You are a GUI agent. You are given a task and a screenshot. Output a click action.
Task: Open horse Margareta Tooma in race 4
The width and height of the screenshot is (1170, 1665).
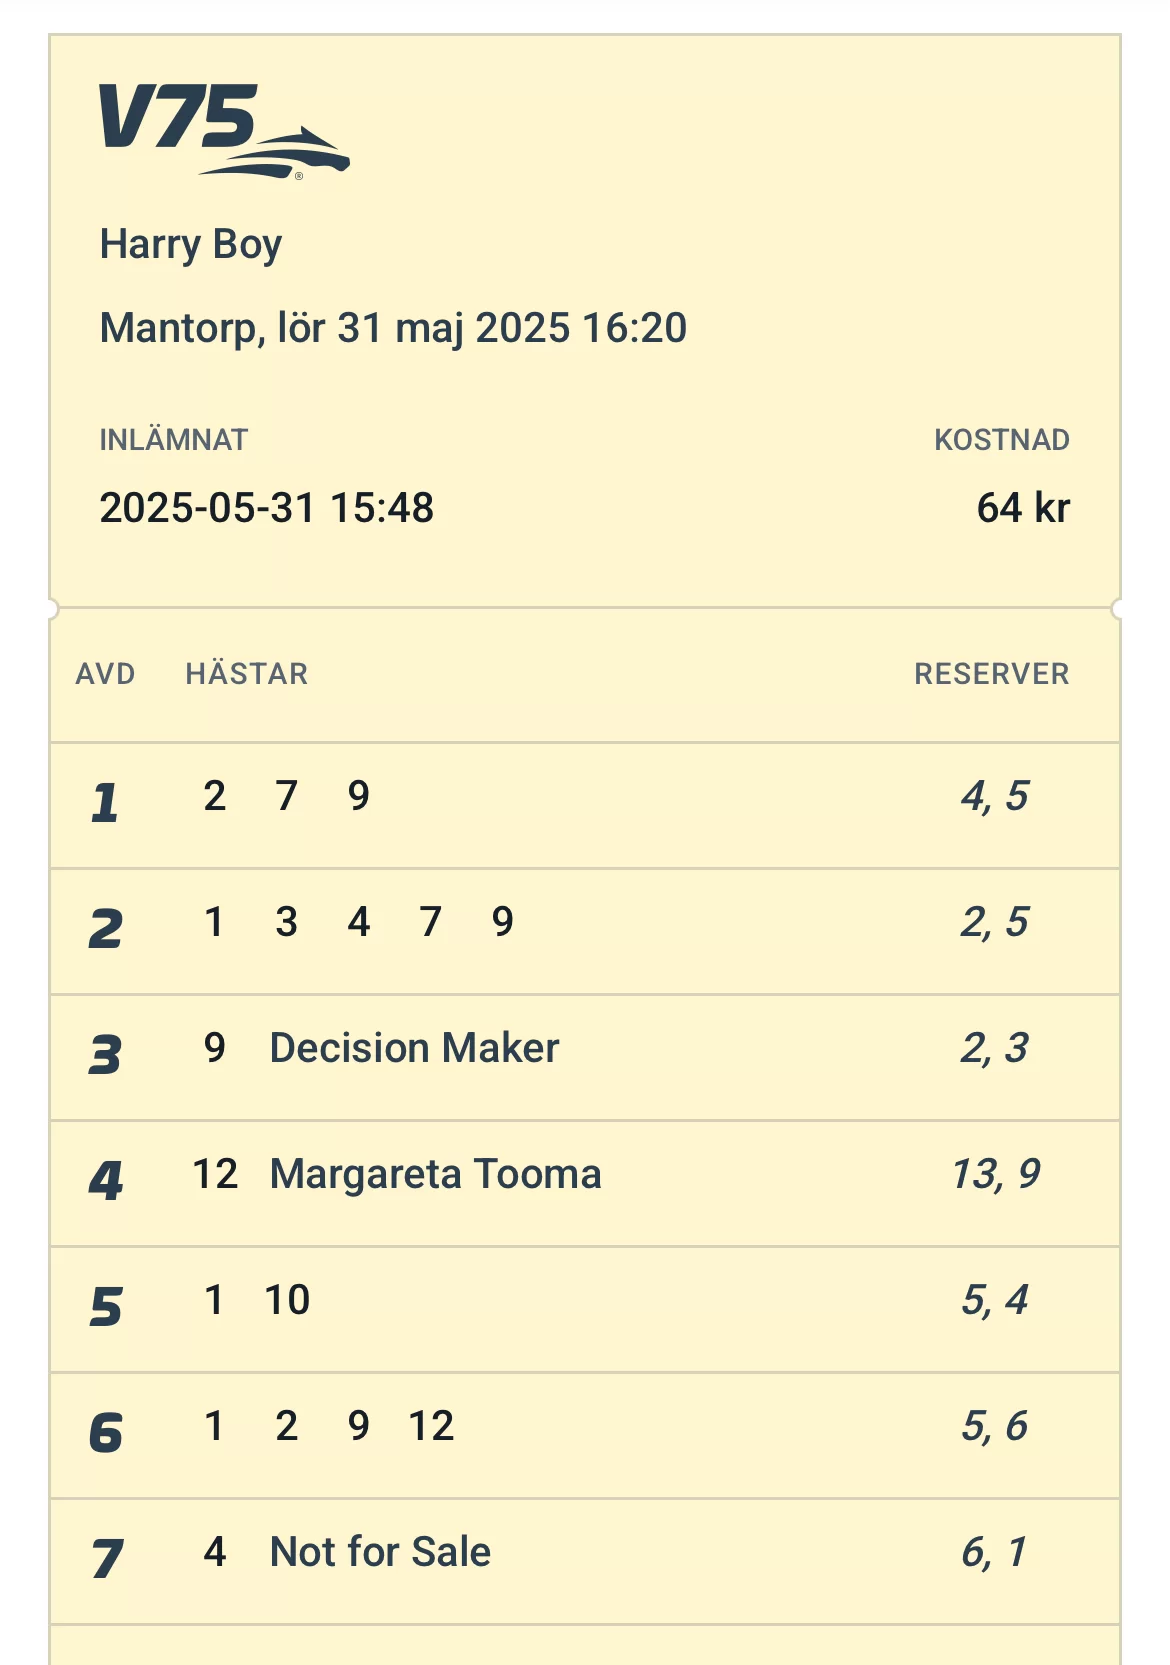435,1174
